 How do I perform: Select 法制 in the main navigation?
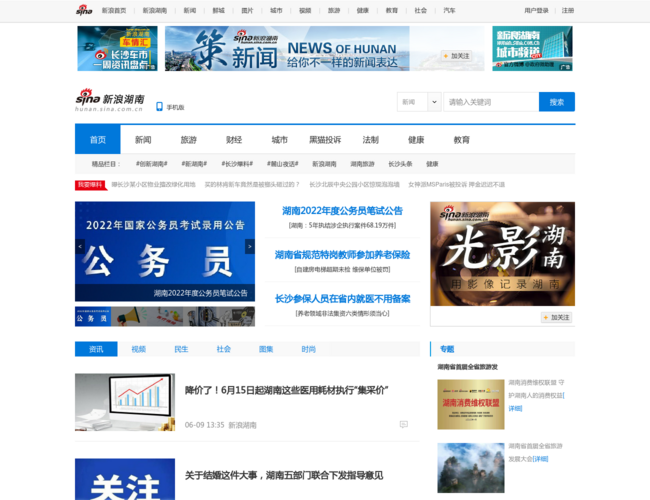point(371,140)
